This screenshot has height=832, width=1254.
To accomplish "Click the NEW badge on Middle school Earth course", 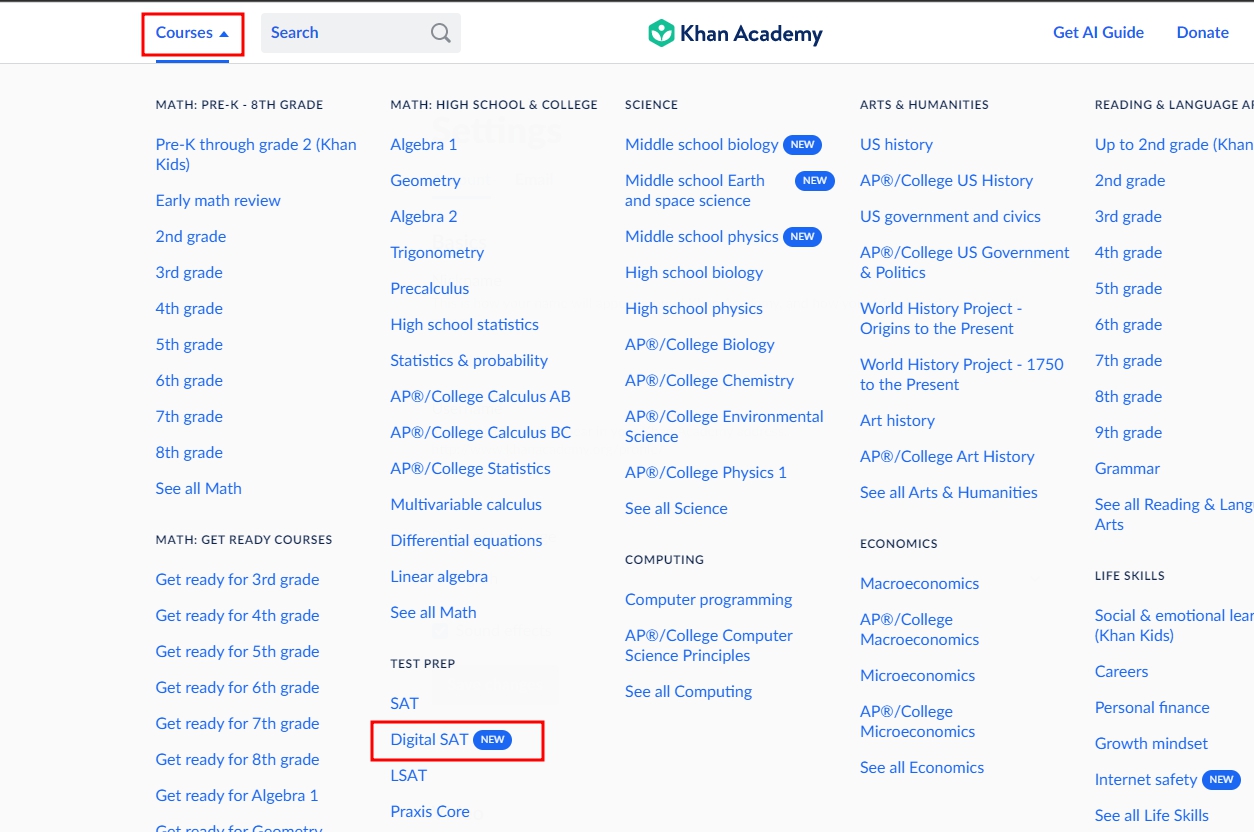I will coord(814,181).
